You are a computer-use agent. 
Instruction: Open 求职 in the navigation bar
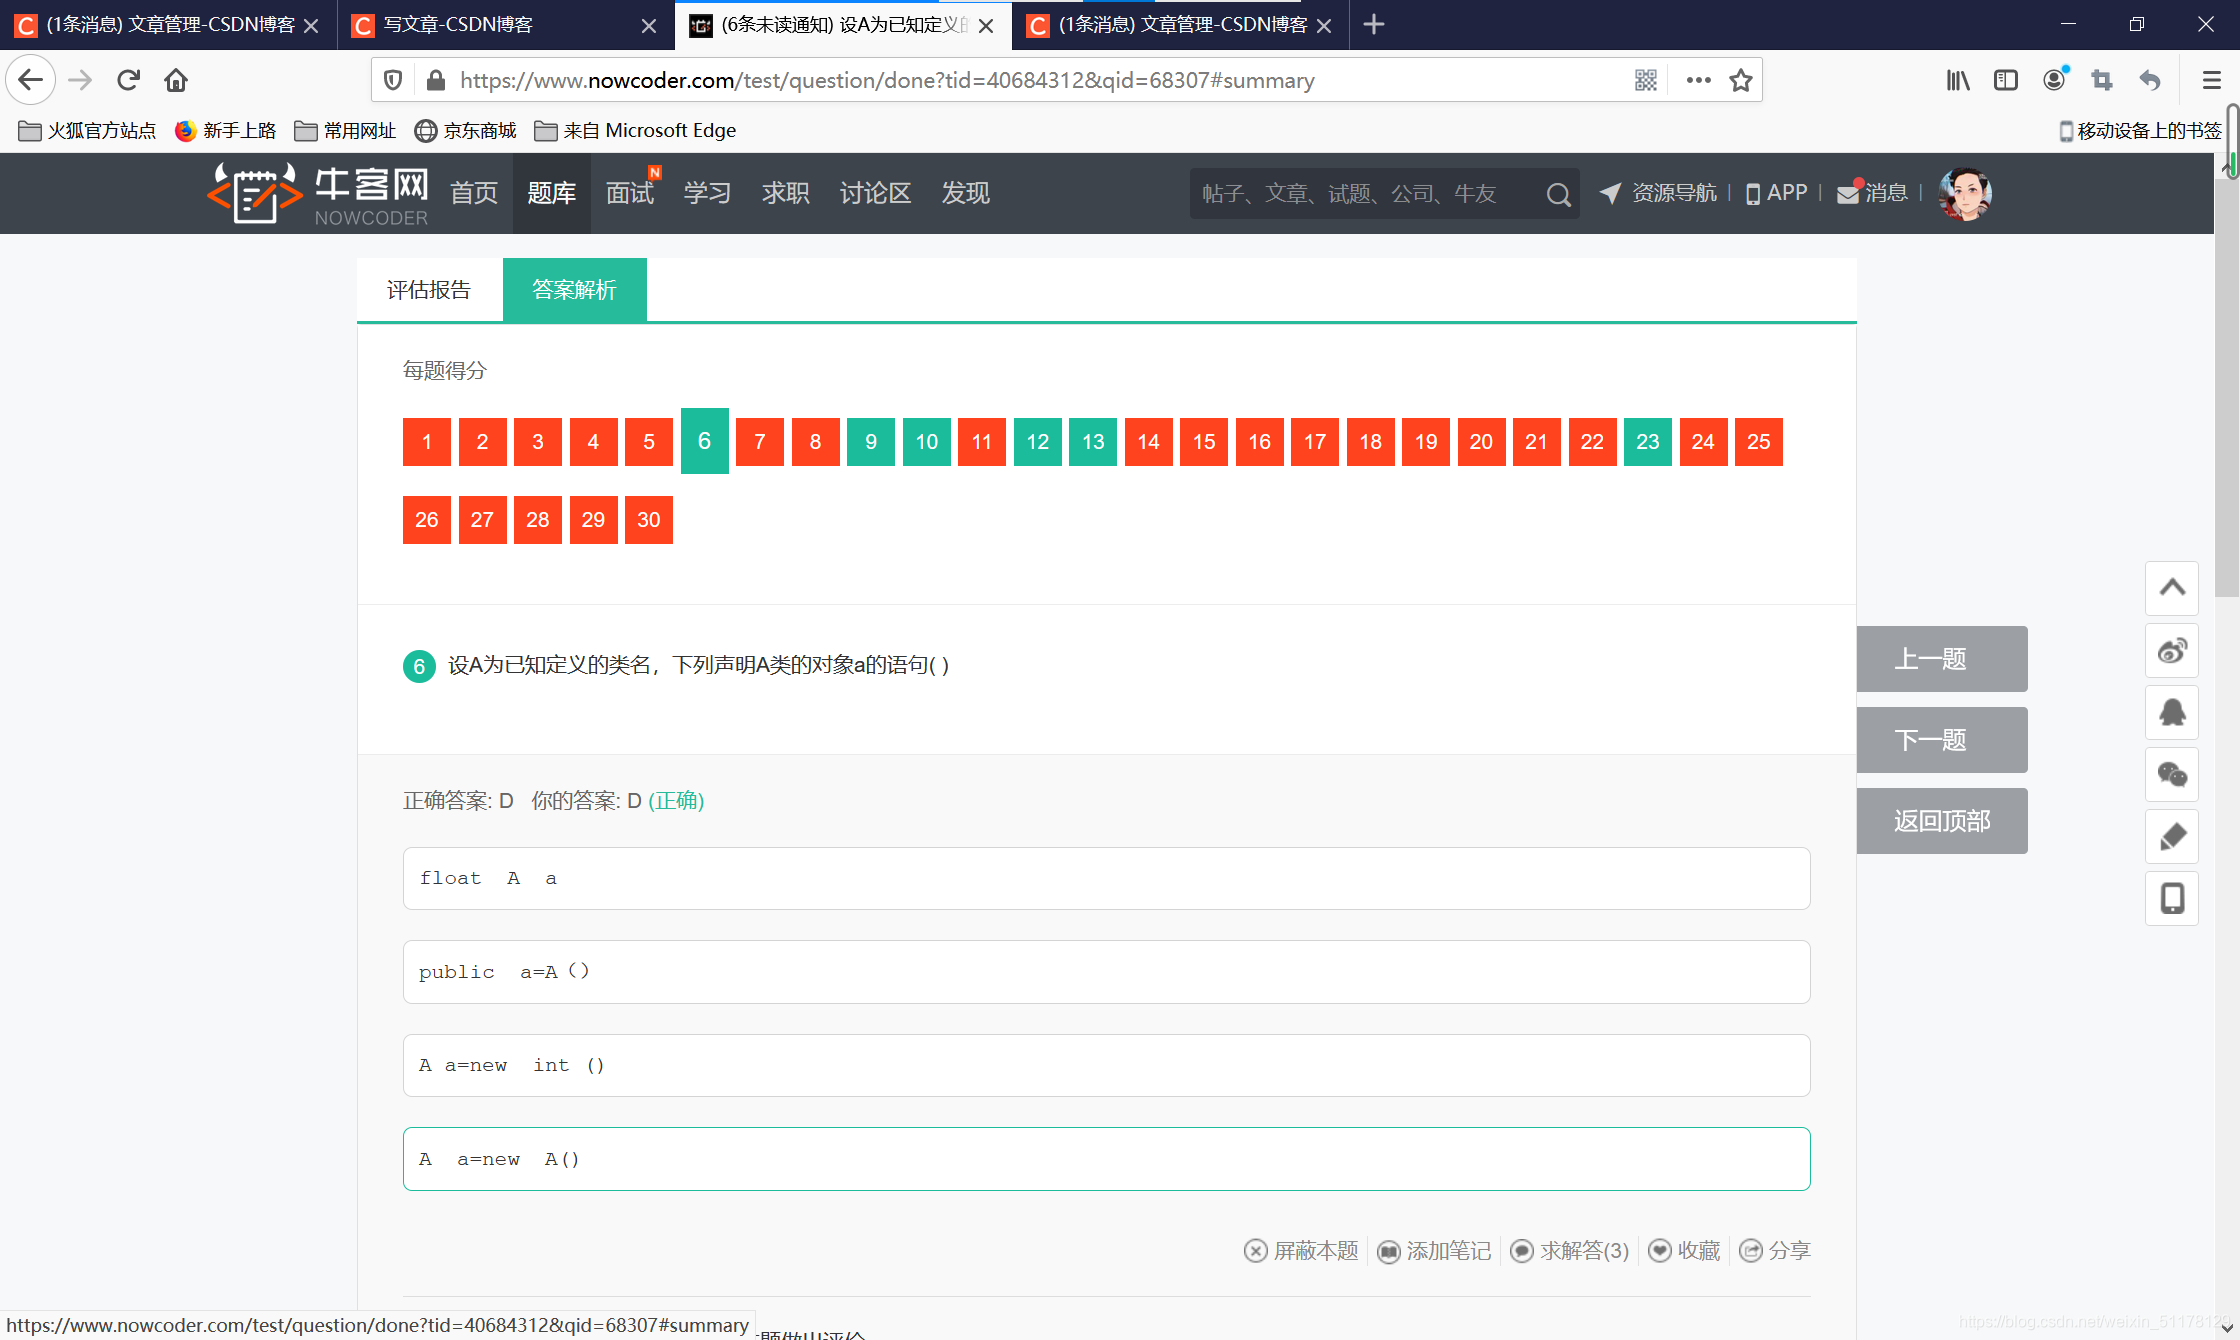(x=786, y=193)
